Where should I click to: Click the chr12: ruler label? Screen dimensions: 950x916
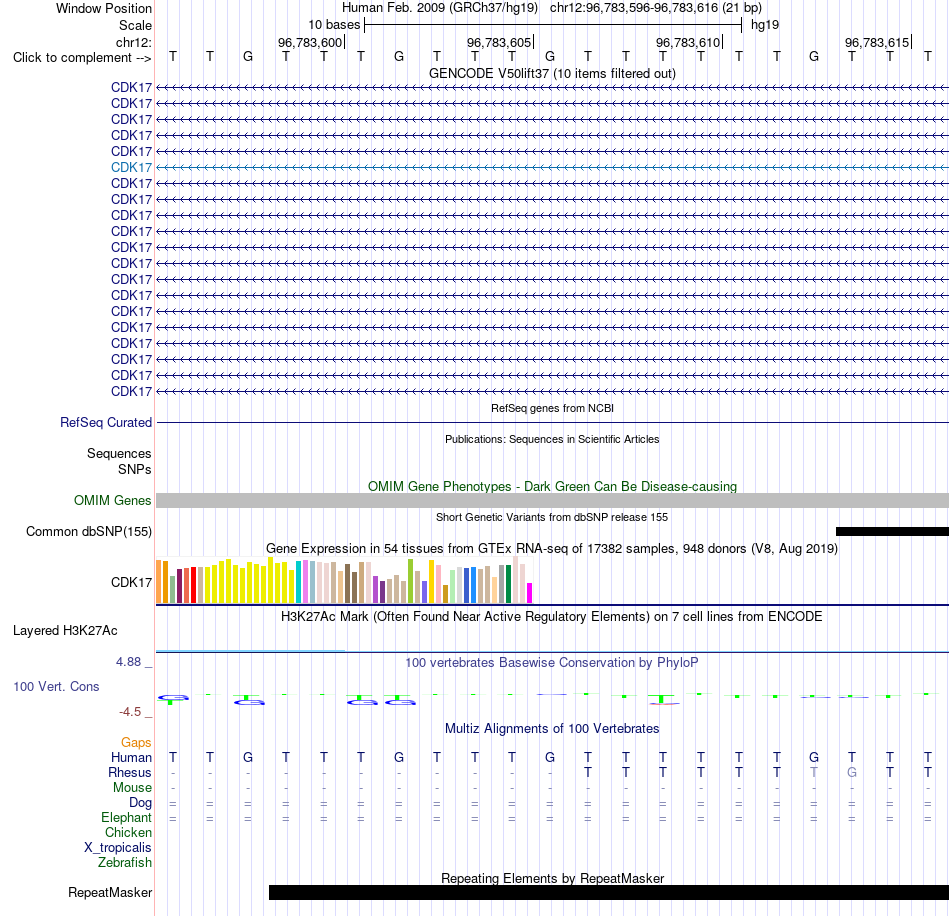(x=133, y=42)
